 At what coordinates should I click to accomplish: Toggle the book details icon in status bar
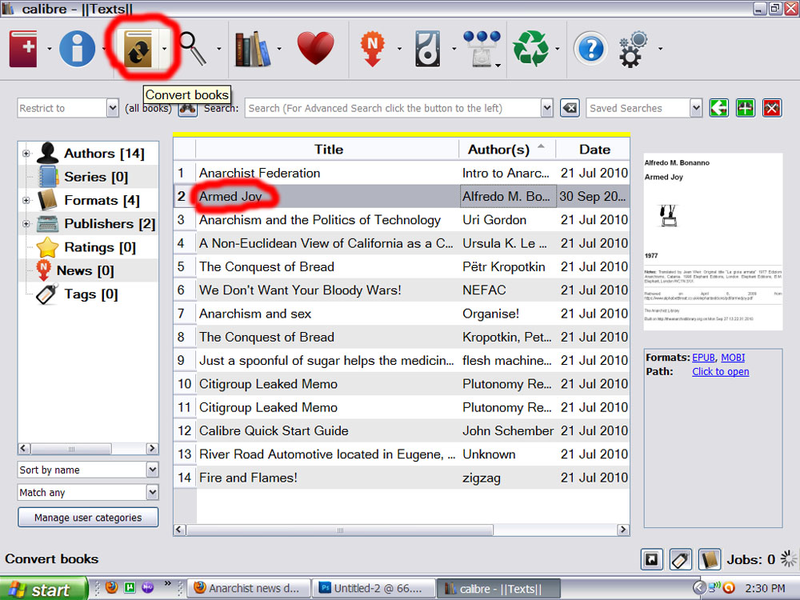click(x=710, y=560)
